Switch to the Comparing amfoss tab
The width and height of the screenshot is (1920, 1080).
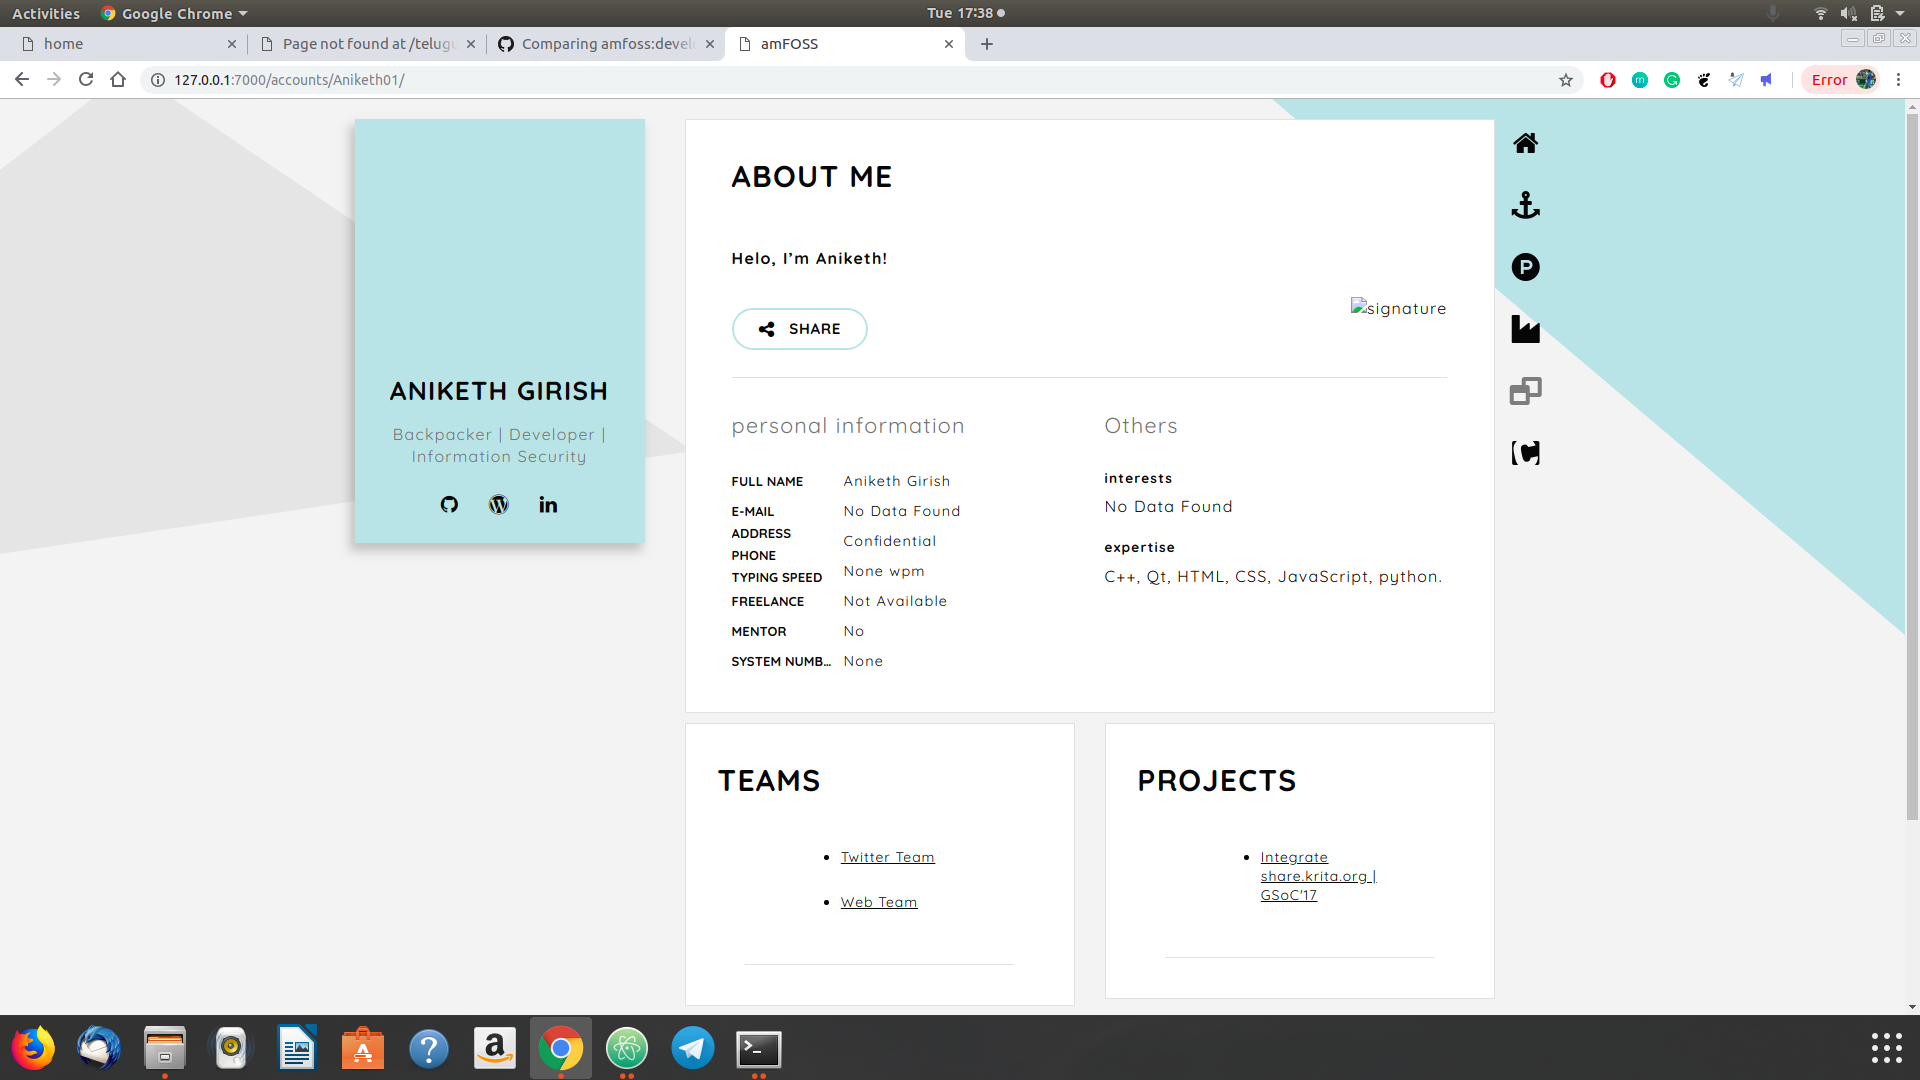[606, 44]
